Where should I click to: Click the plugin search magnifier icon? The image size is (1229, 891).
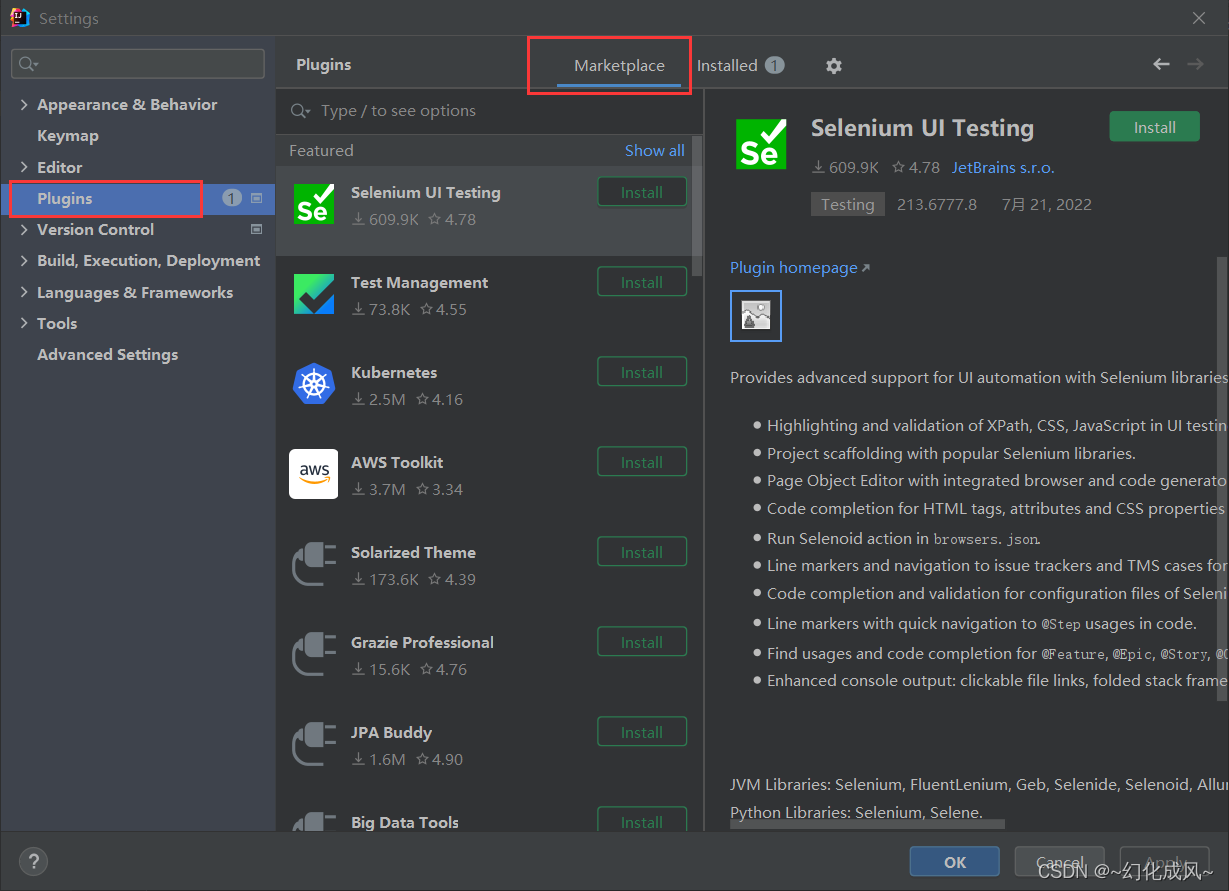tap(299, 111)
